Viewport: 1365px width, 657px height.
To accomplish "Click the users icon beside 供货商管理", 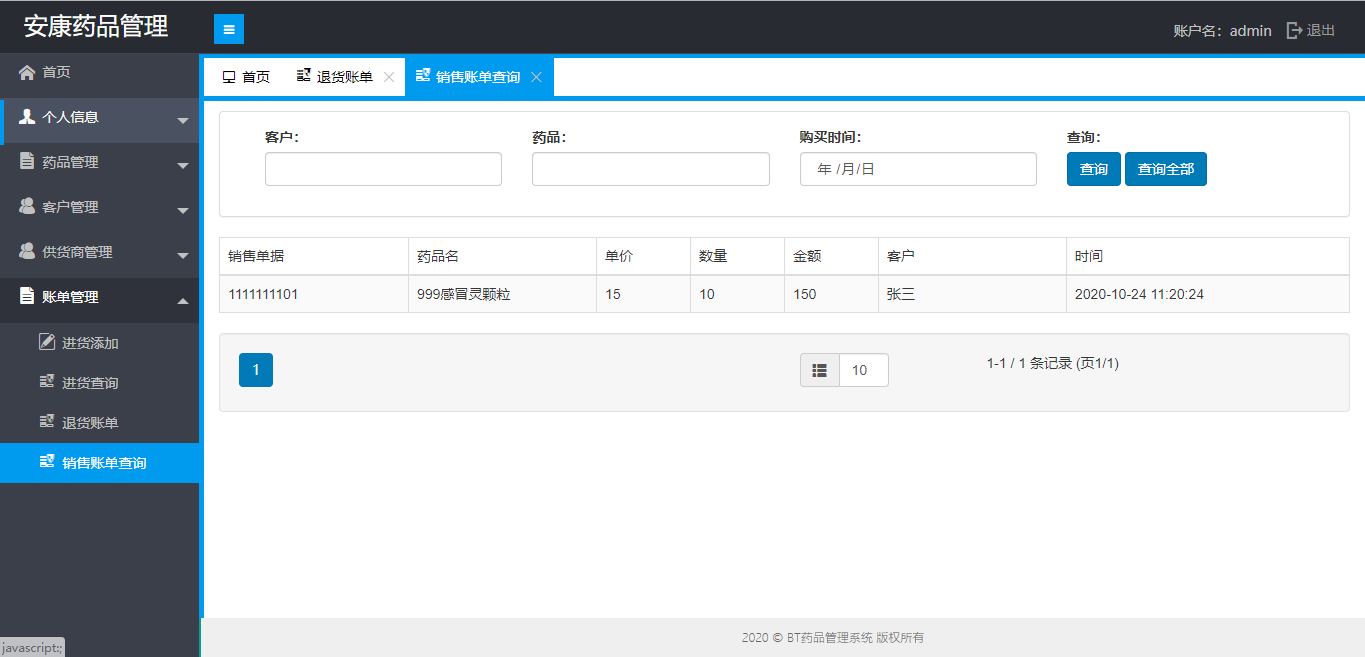I will tap(27, 251).
